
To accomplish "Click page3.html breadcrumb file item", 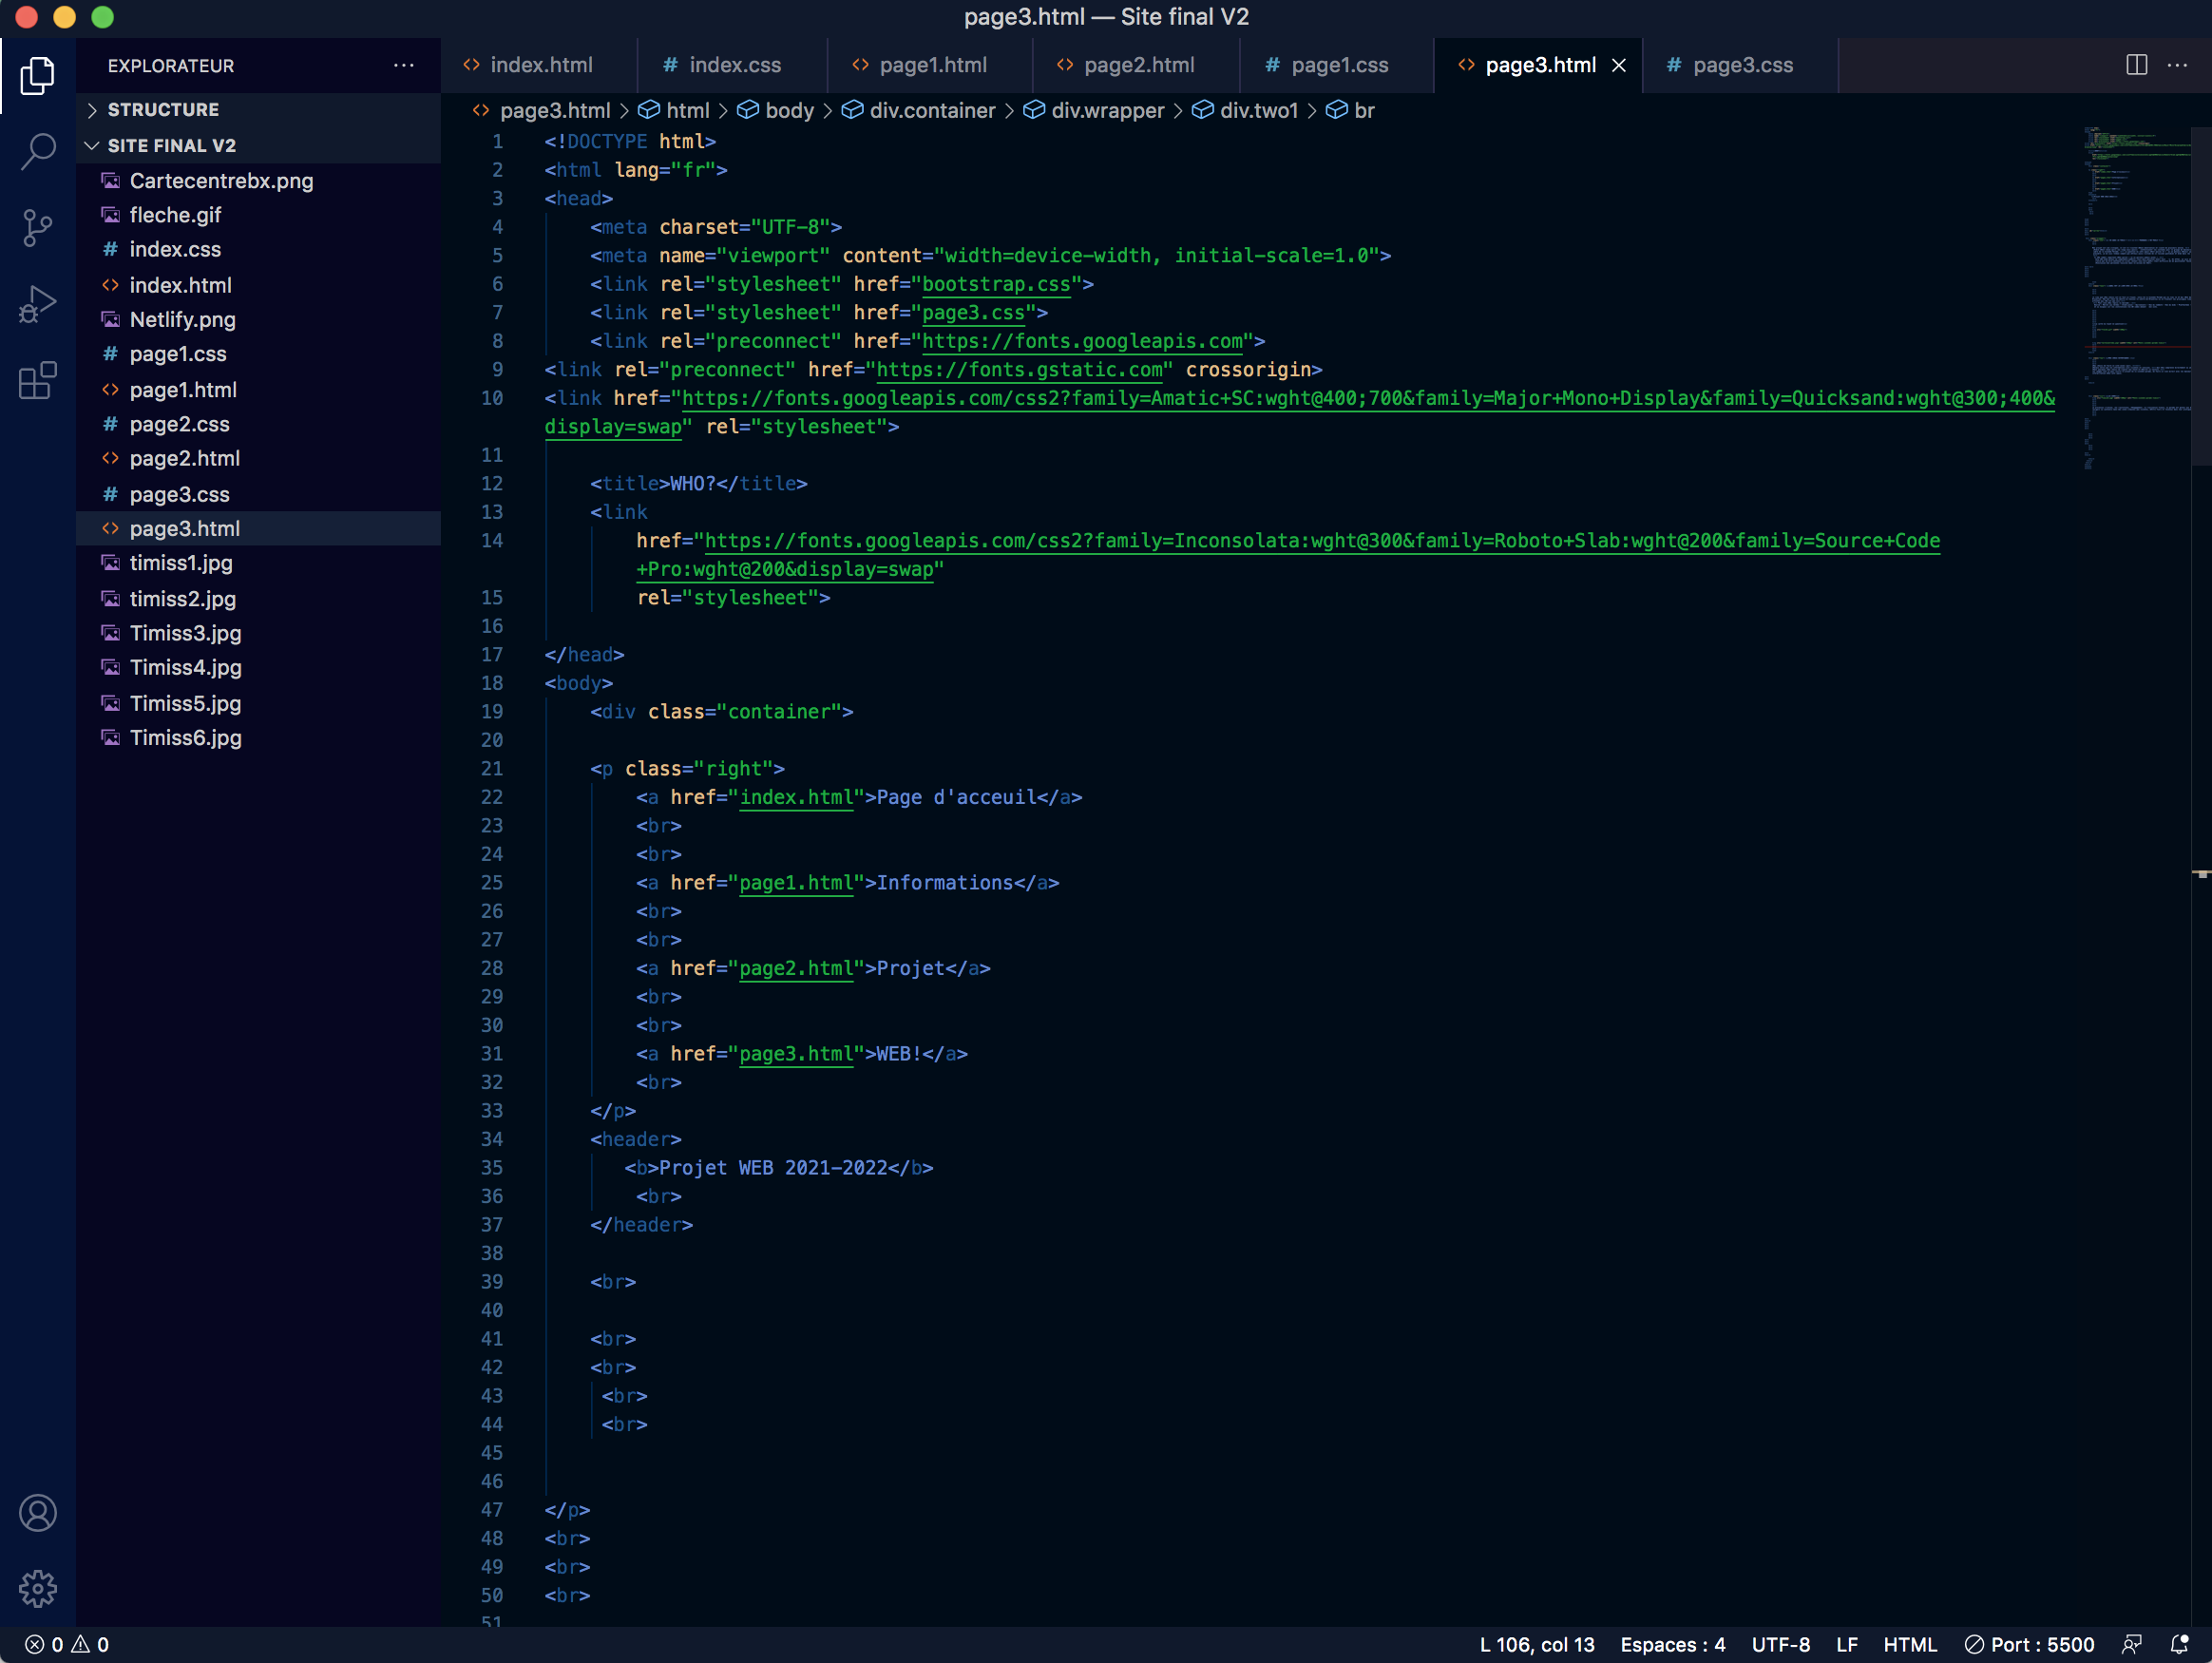I will click(541, 110).
